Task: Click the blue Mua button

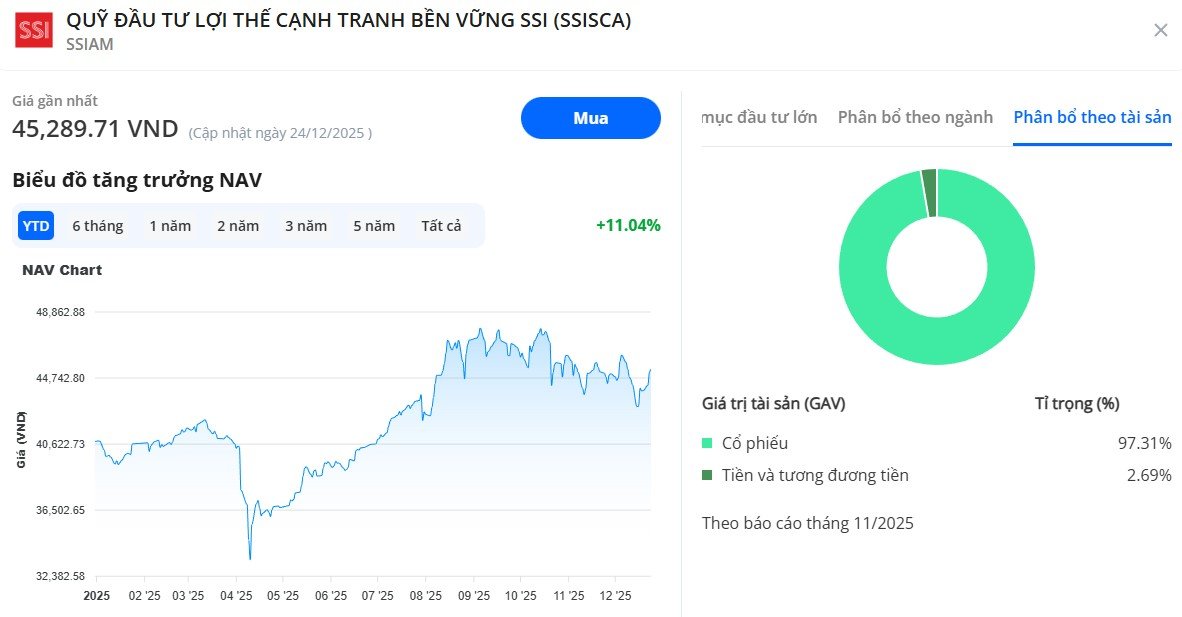Action: pos(590,118)
